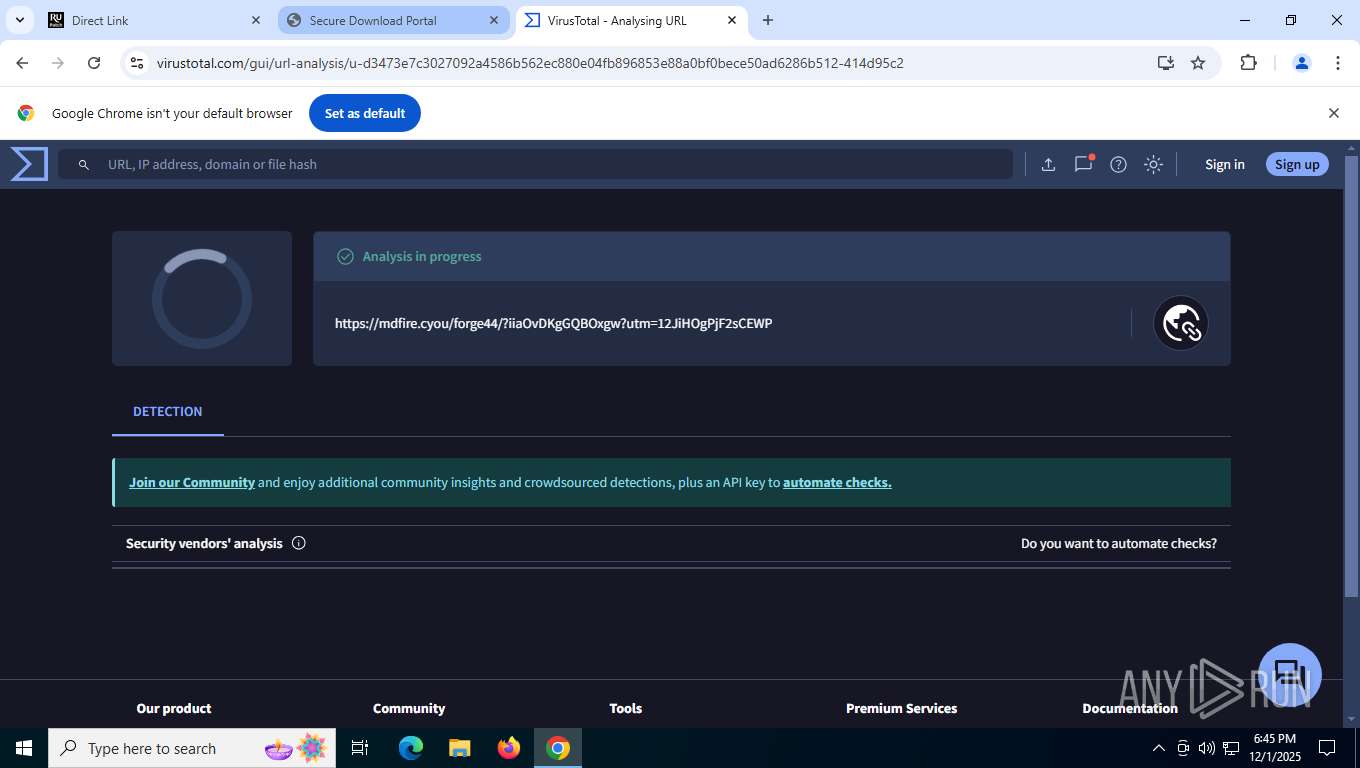
Task: Click the Sign in link
Action: (x=1225, y=164)
